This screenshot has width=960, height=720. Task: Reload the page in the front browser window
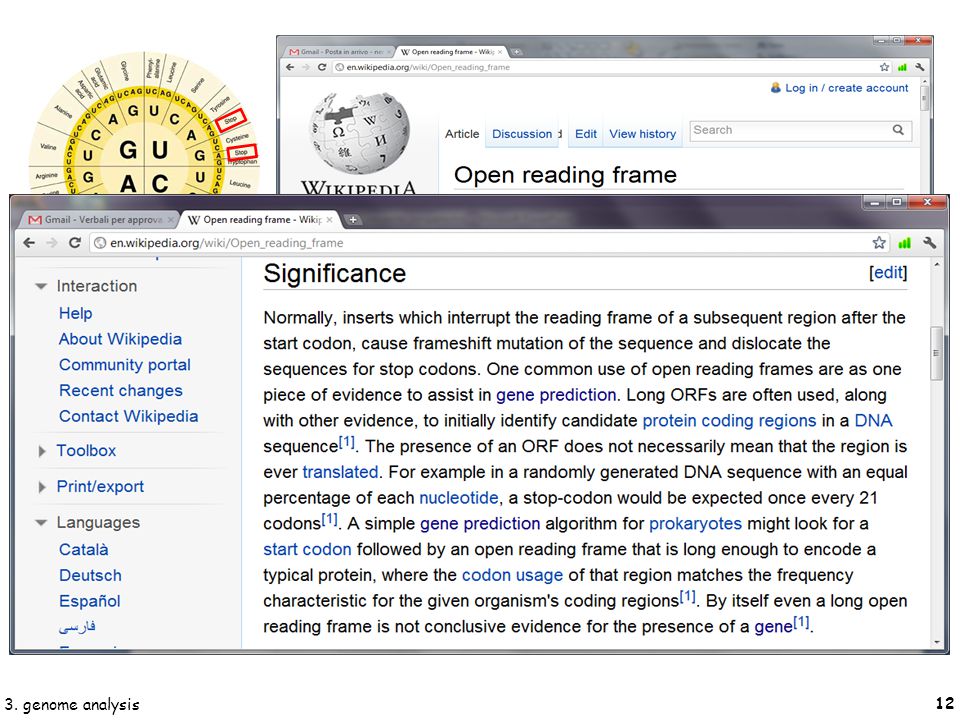point(75,243)
